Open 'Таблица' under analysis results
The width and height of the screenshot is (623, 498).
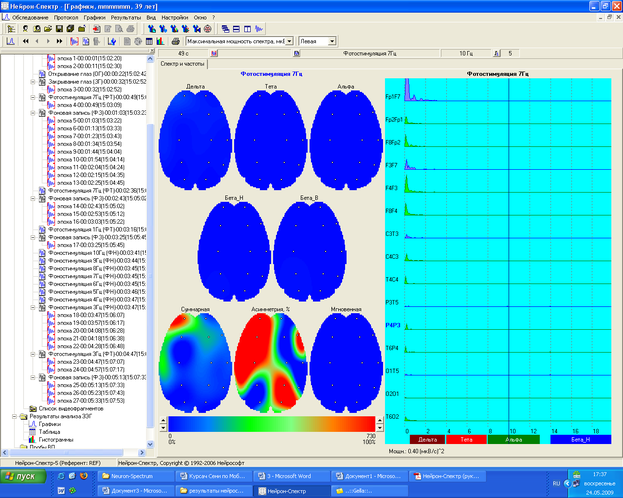coord(49,432)
